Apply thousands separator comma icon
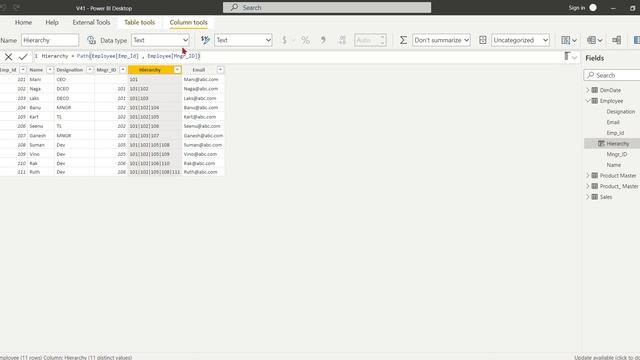 pos(323,40)
